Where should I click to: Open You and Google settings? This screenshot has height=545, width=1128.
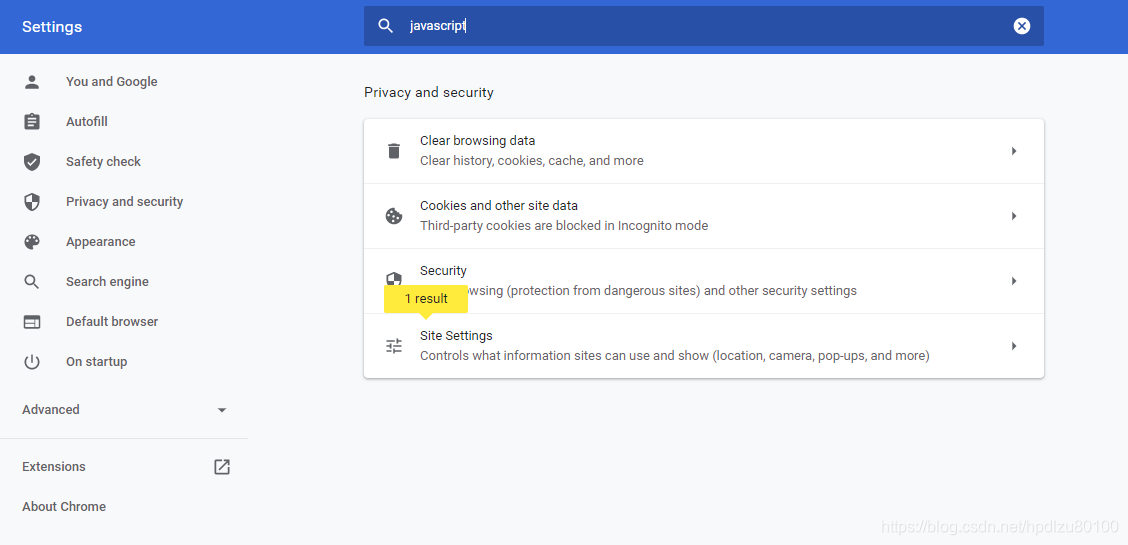[112, 82]
